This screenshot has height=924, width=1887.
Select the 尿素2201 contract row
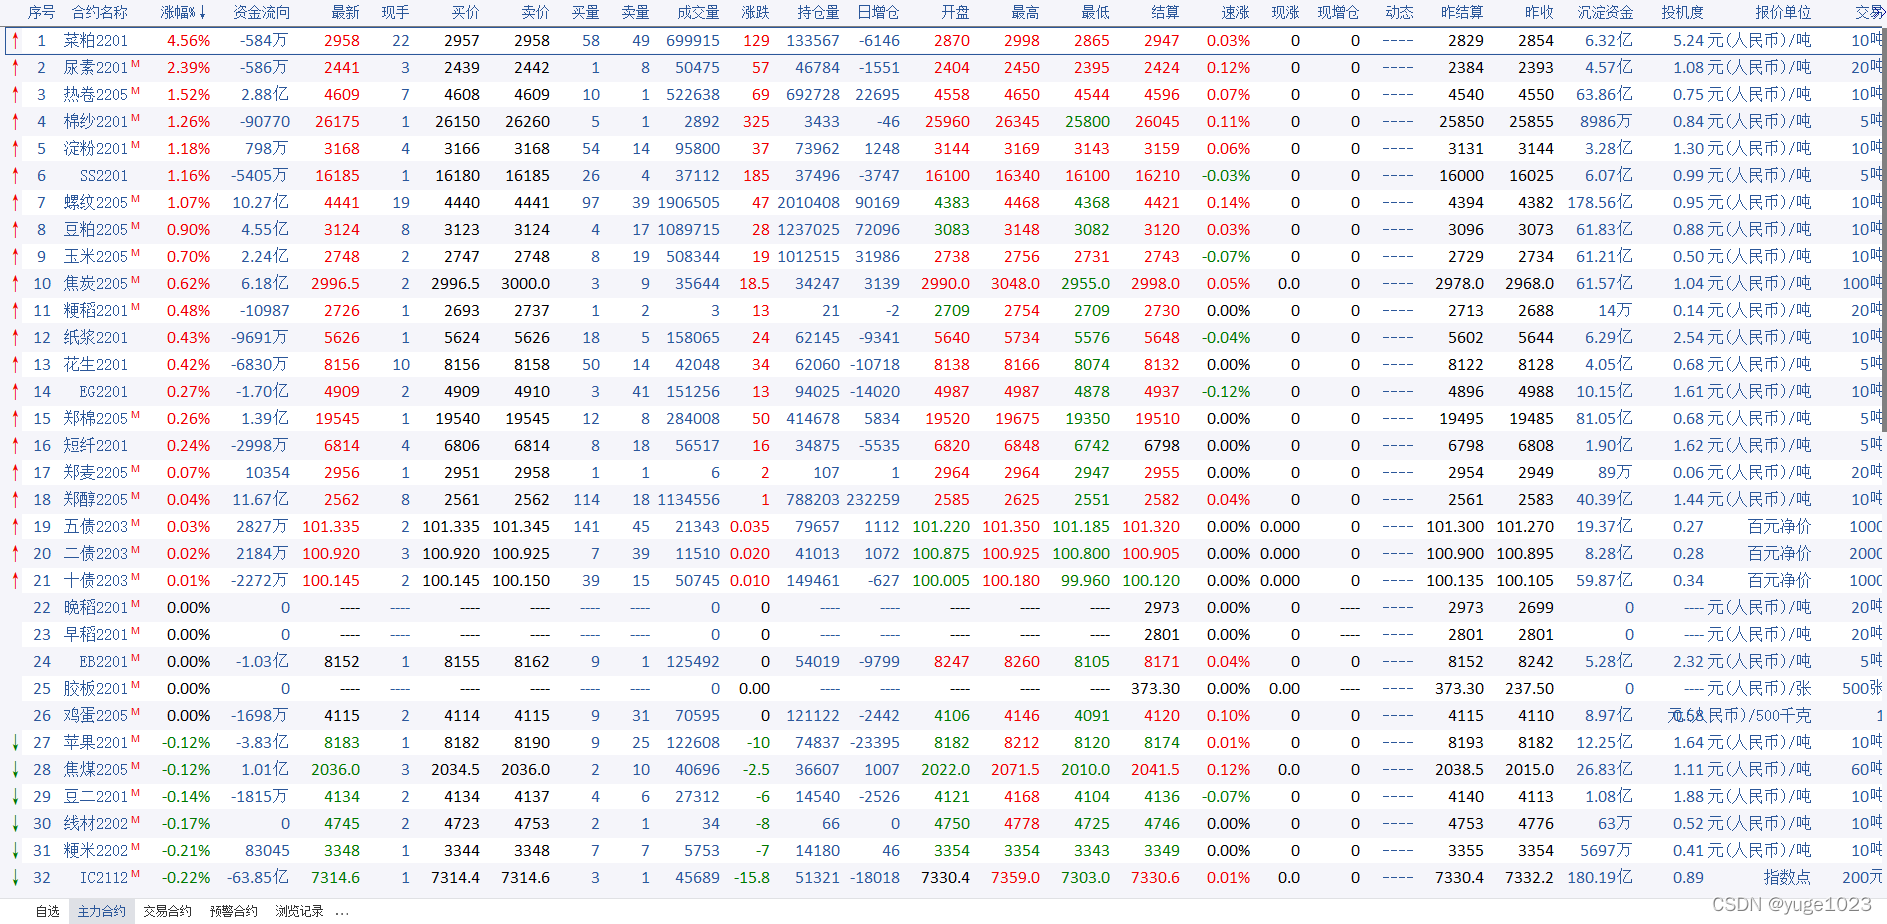tap(943, 68)
